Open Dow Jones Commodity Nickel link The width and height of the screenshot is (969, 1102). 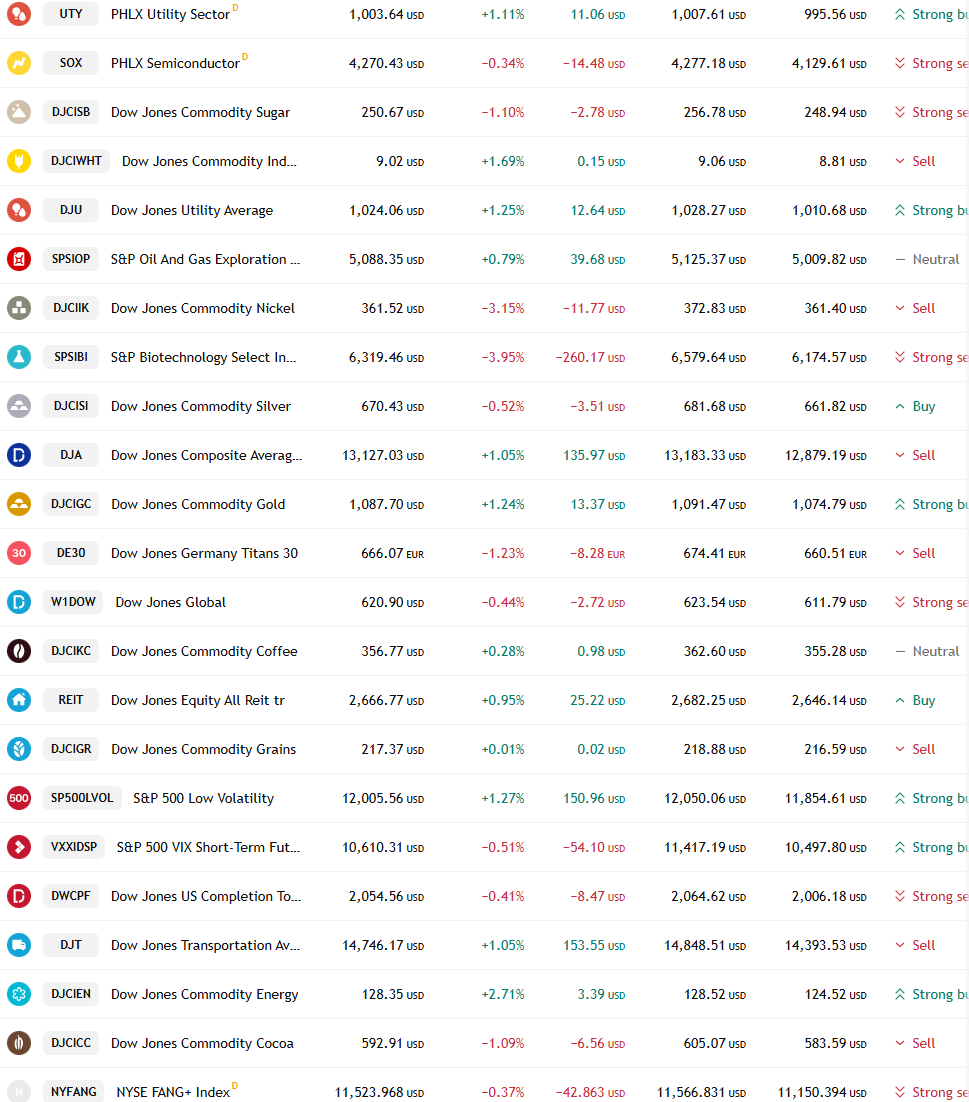click(x=203, y=309)
